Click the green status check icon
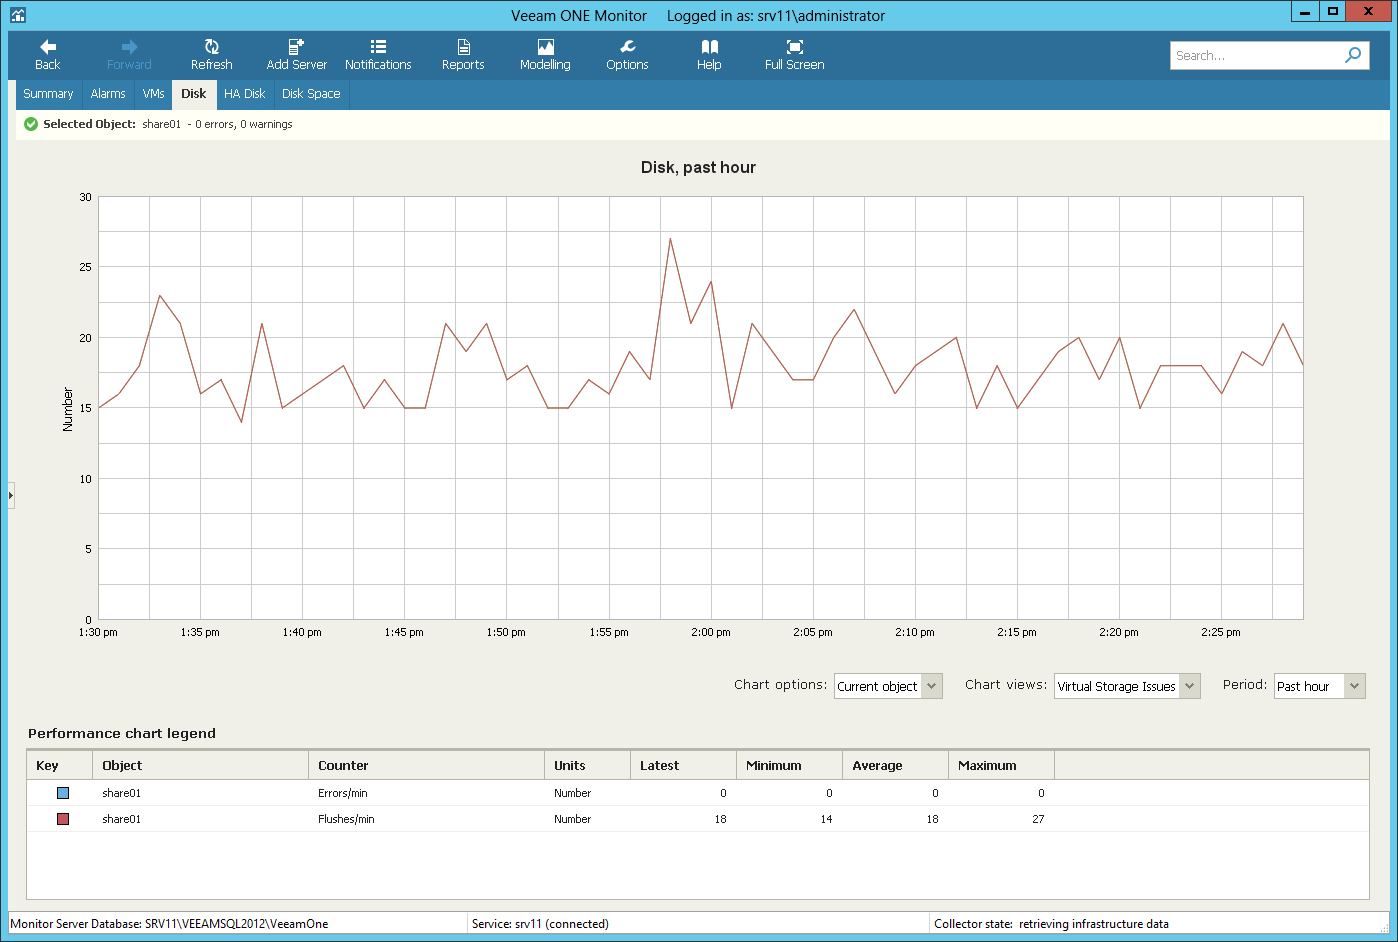 31,124
